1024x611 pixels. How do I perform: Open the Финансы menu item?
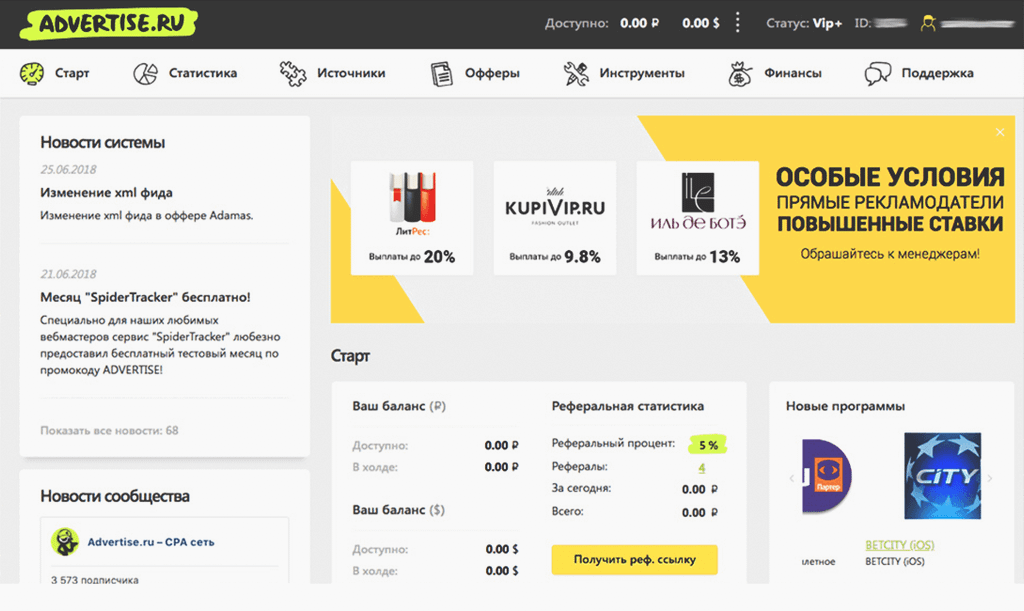pyautogui.click(x=793, y=73)
